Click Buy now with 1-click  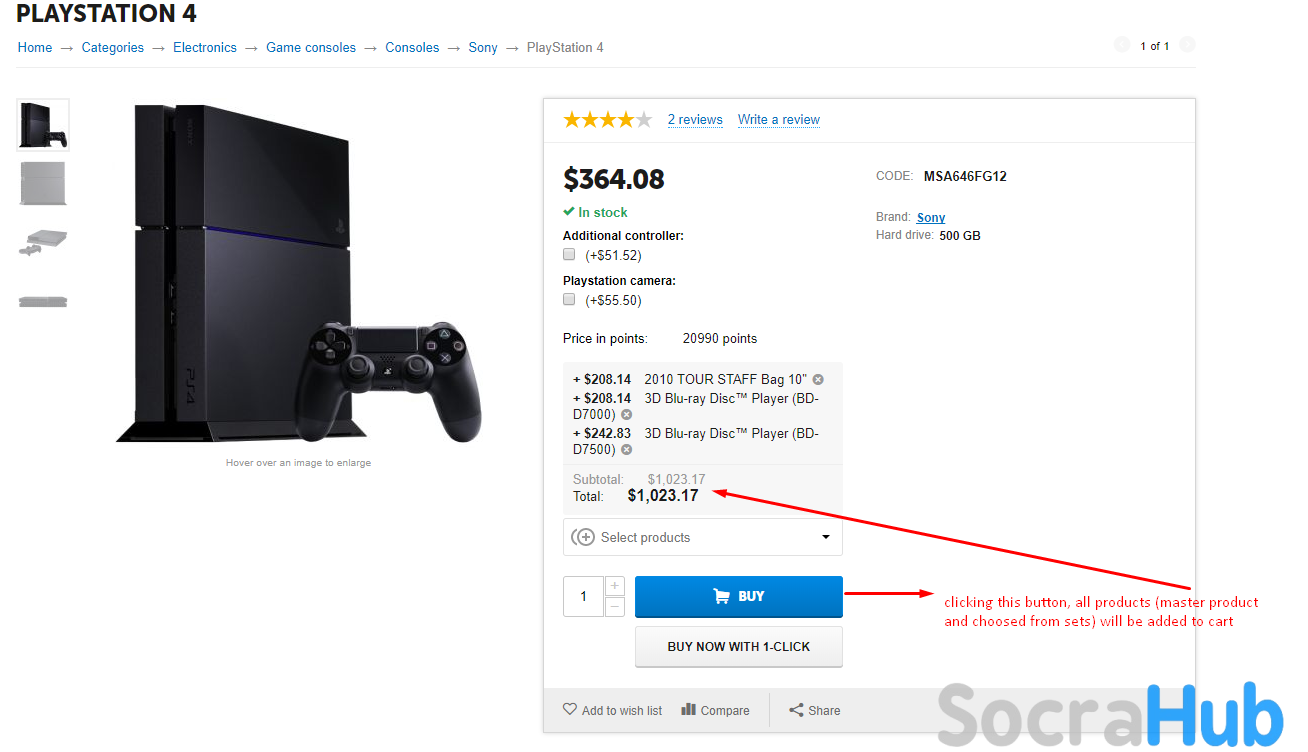click(739, 647)
